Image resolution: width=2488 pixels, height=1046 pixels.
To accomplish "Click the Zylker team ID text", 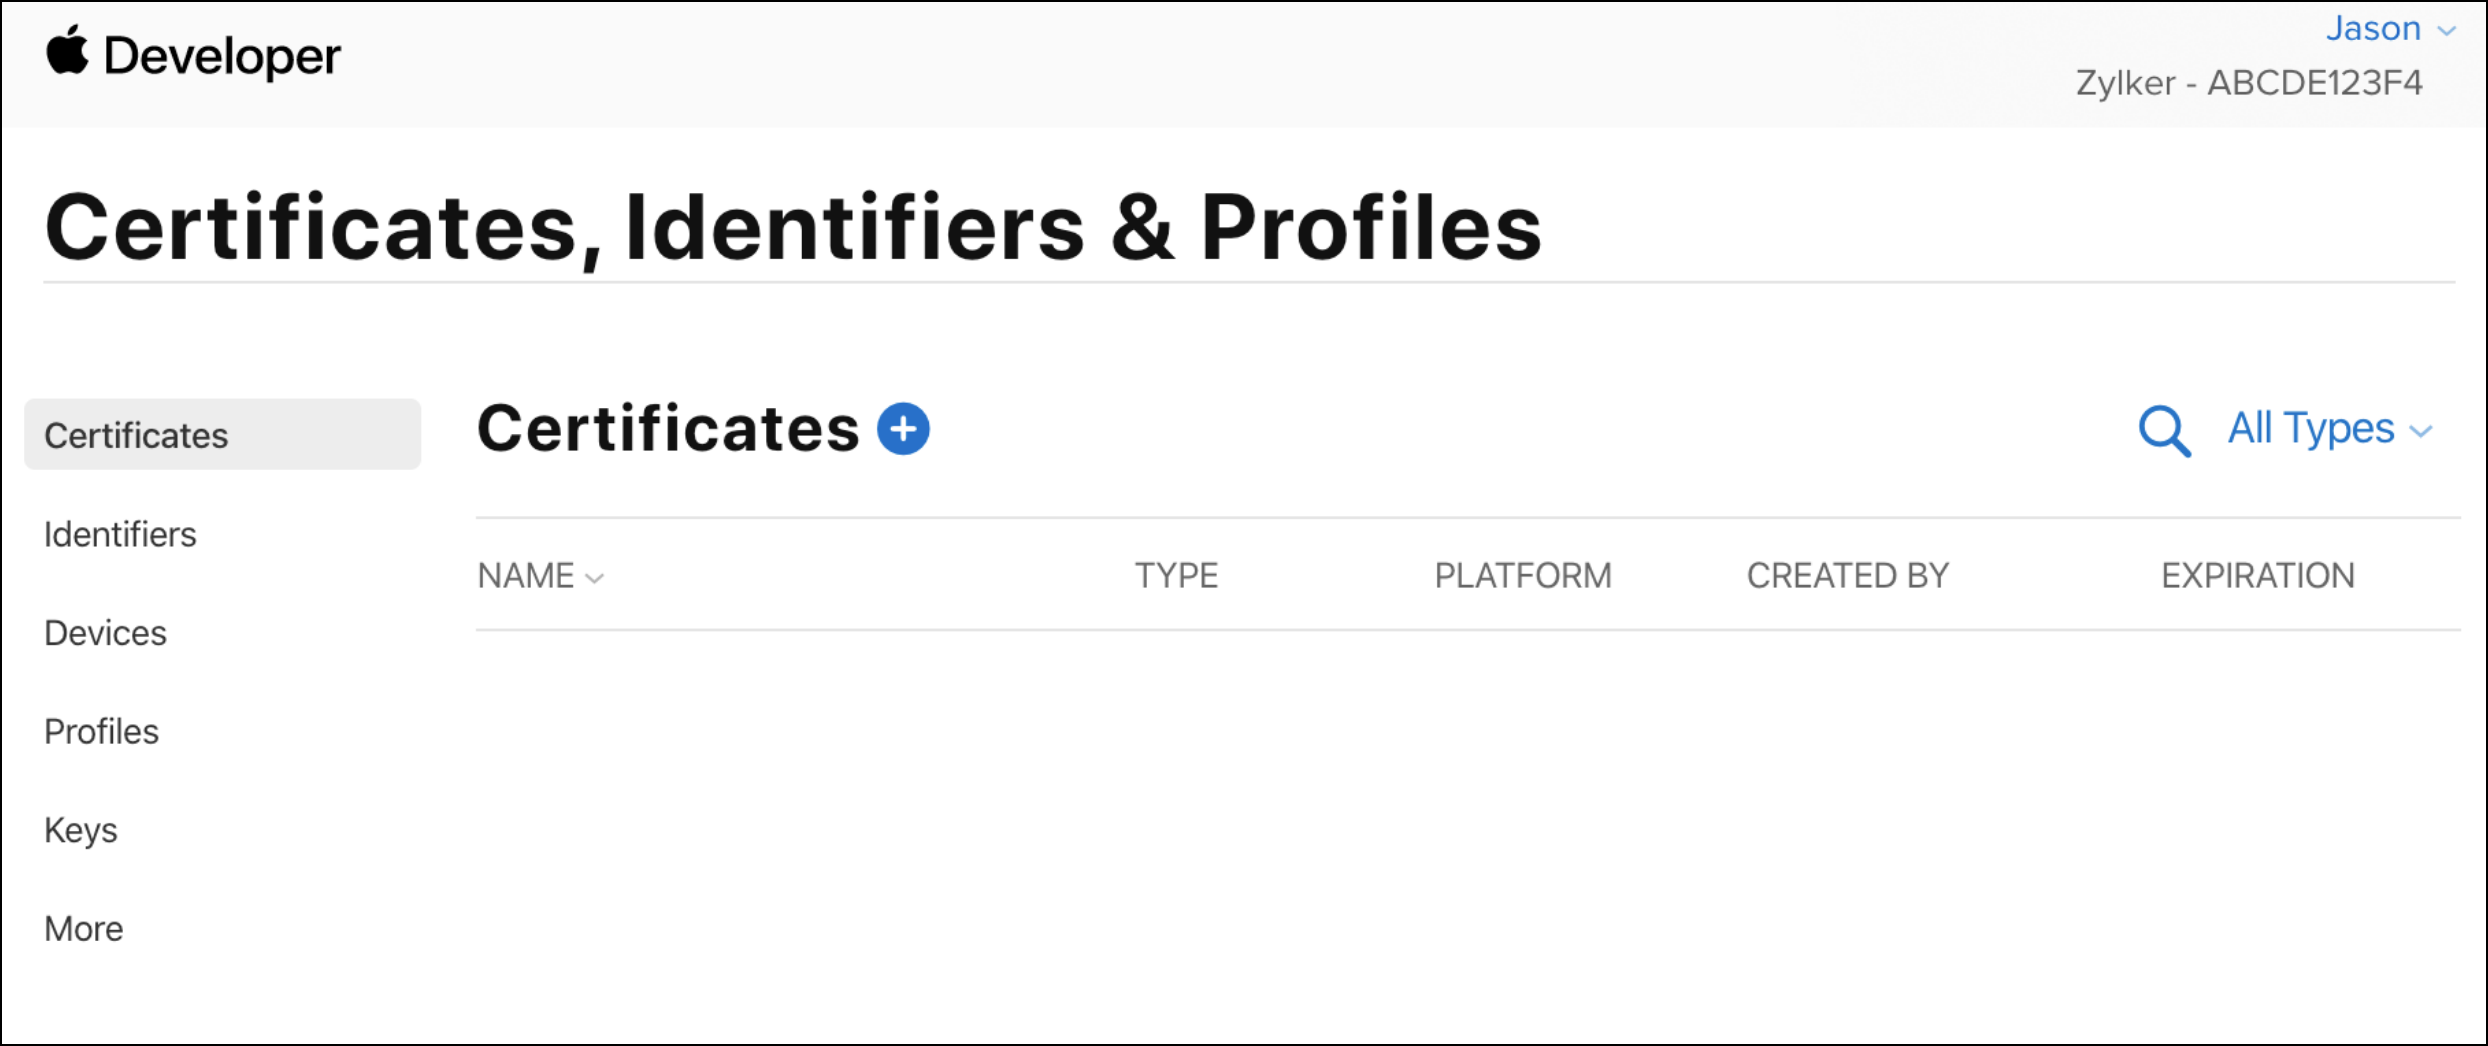I will [x=2249, y=83].
